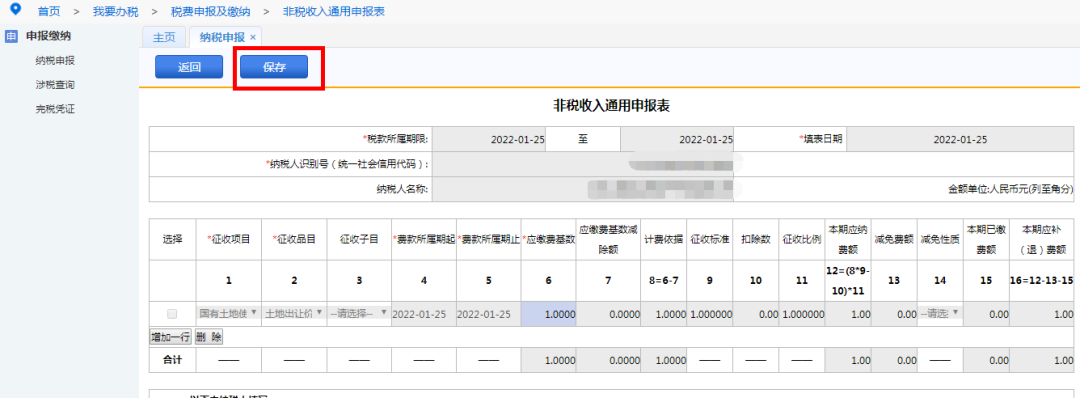Viewport: 1080px width, 398px height.
Task: Tick the row selection checkbox in 选择 column
Action: tap(172, 314)
